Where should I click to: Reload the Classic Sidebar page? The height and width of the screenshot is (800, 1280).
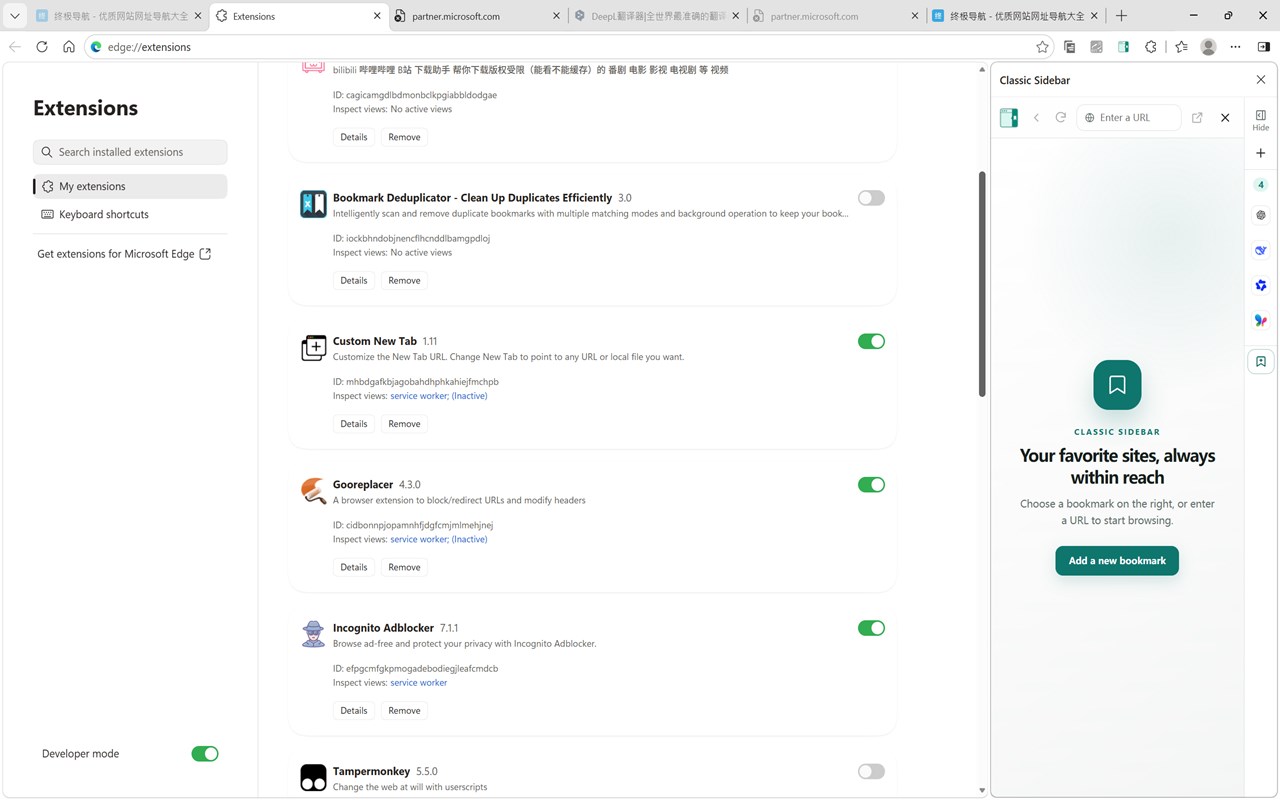1061,118
